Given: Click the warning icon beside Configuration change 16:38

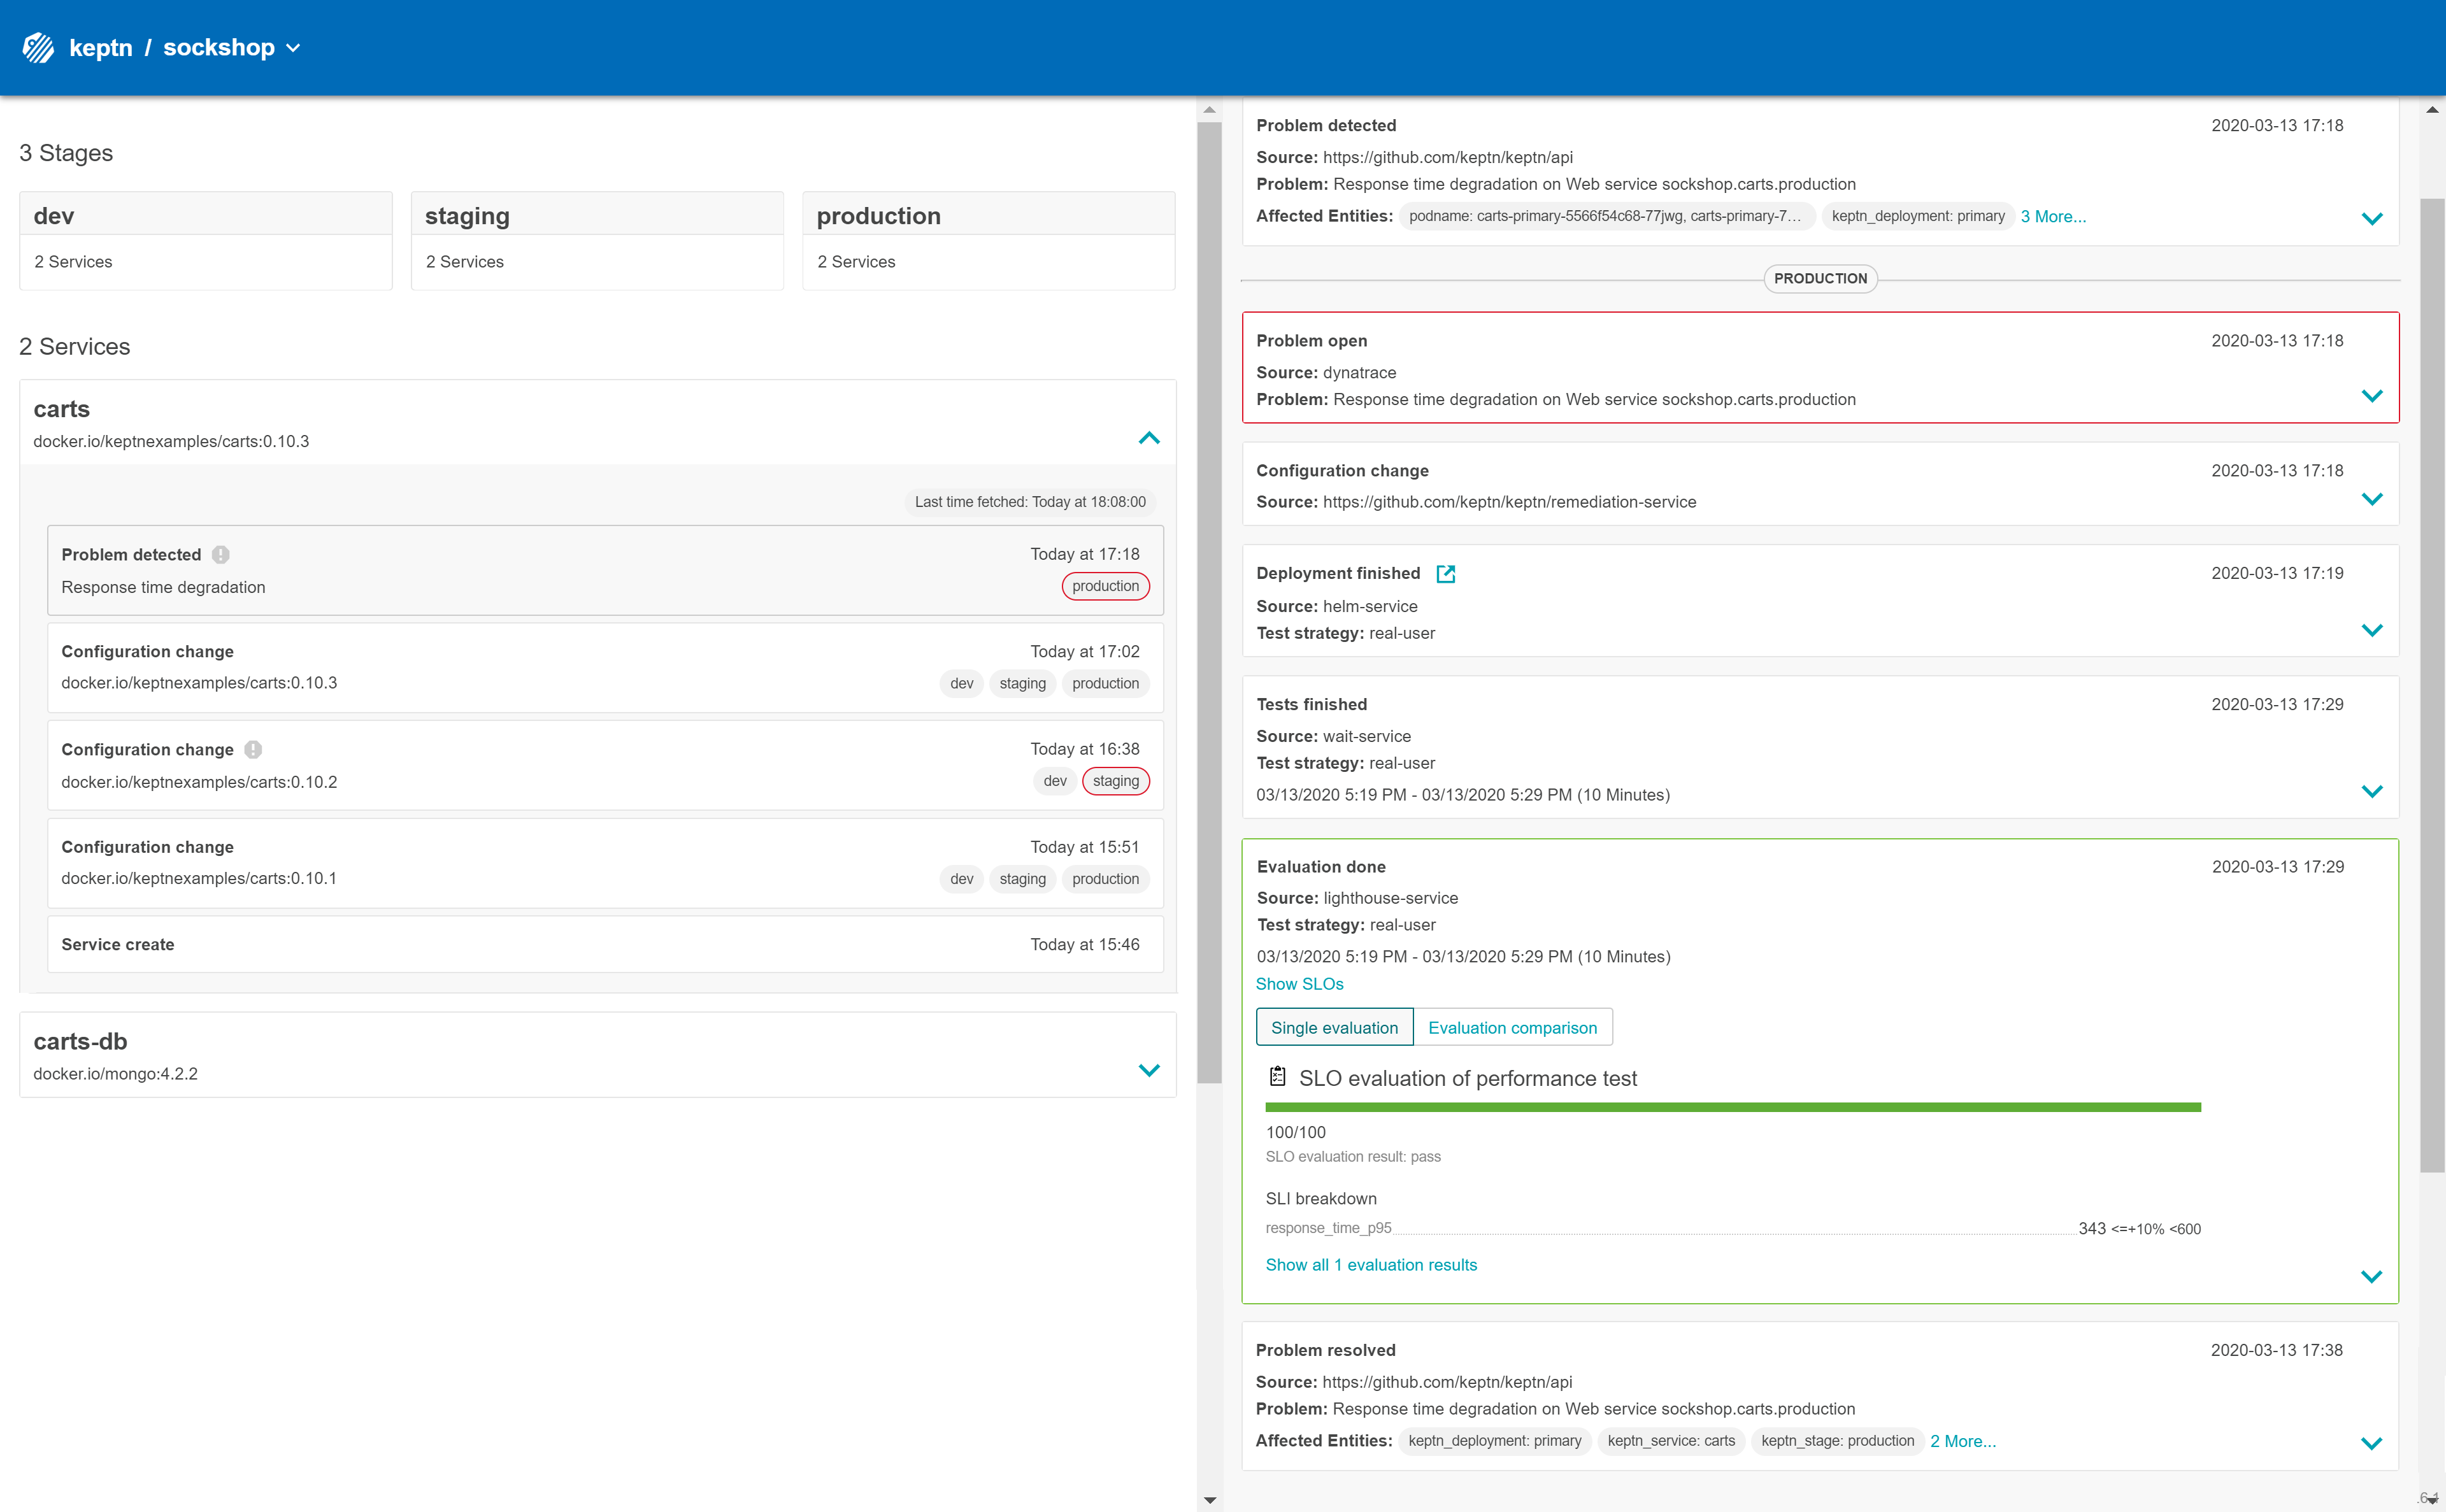Looking at the screenshot, I should pos(253,749).
